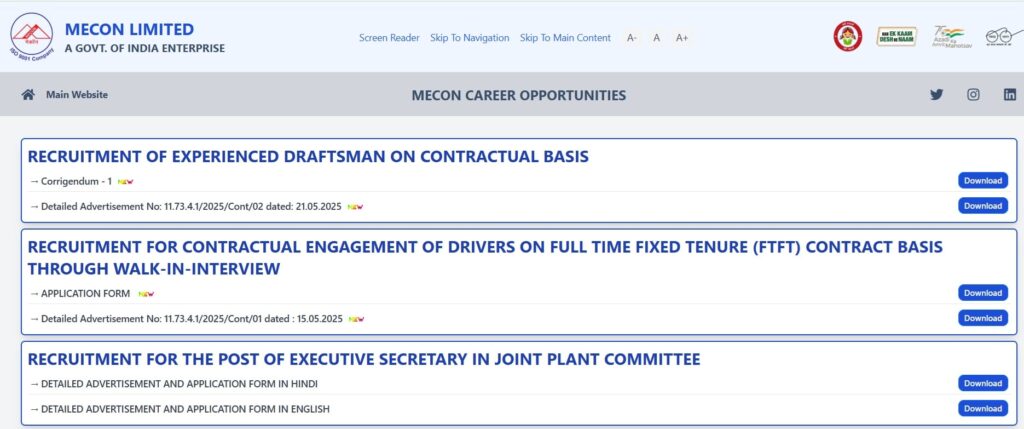Click the Ek Kaam Desh ke Naam logo
Image resolution: width=1024 pixels, height=429 pixels.
click(896, 37)
